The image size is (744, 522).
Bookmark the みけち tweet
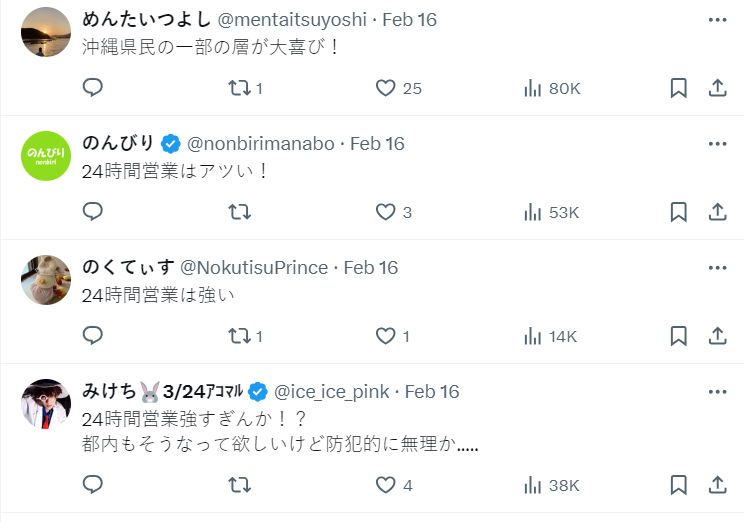(678, 485)
